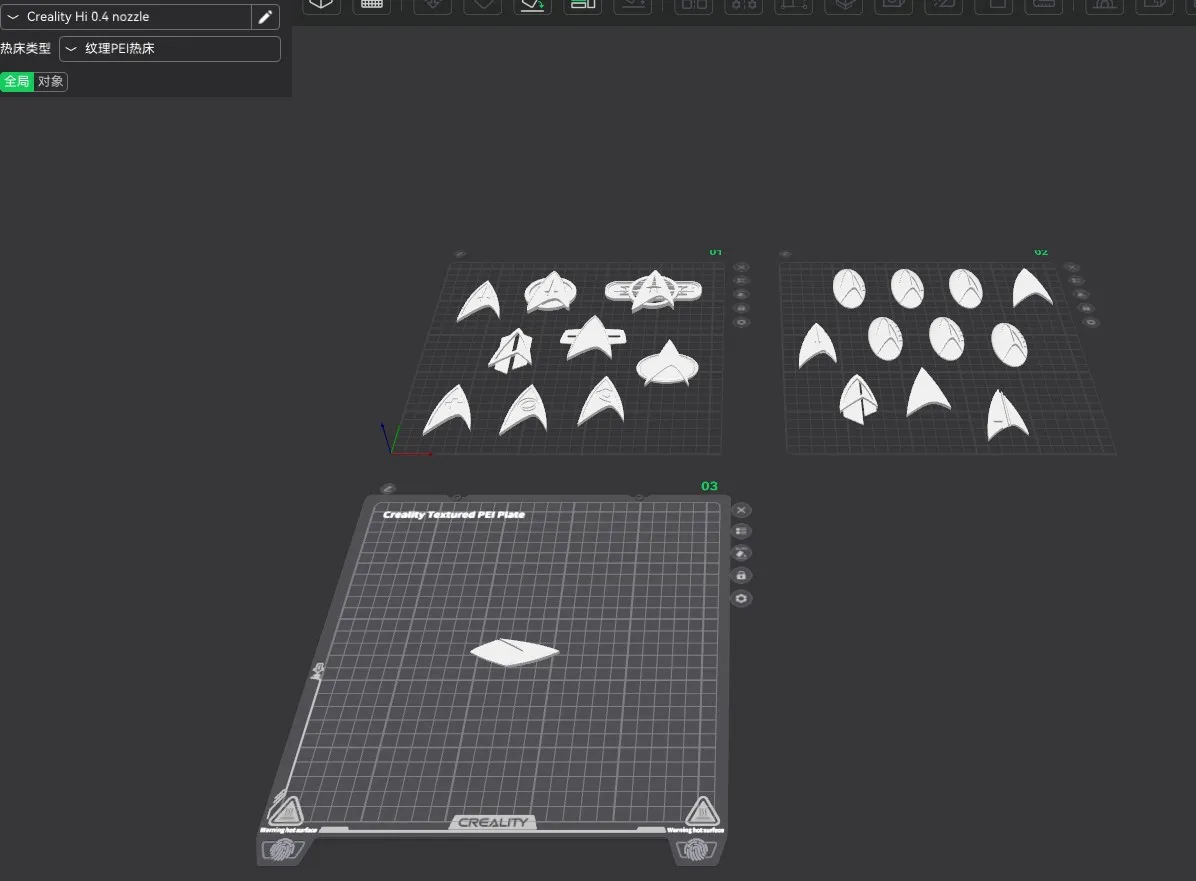The height and width of the screenshot is (881, 1196).
Task: Click the orient icon beside plate 02
Action: pos(1081,294)
